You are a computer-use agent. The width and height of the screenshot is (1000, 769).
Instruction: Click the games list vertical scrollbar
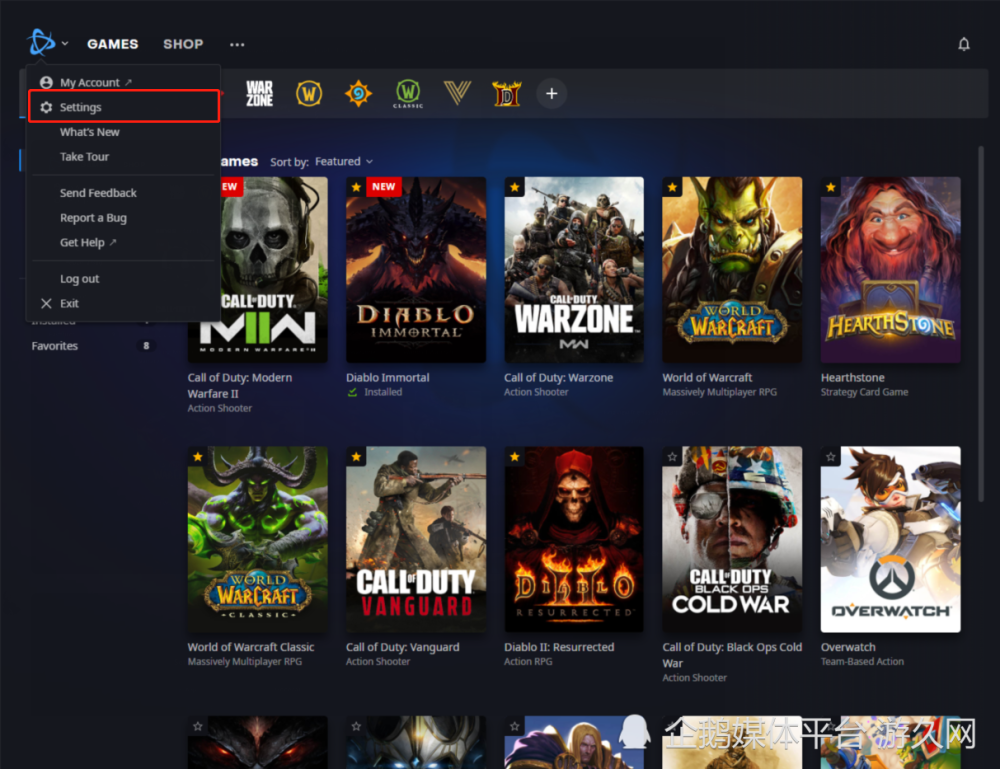(981, 324)
